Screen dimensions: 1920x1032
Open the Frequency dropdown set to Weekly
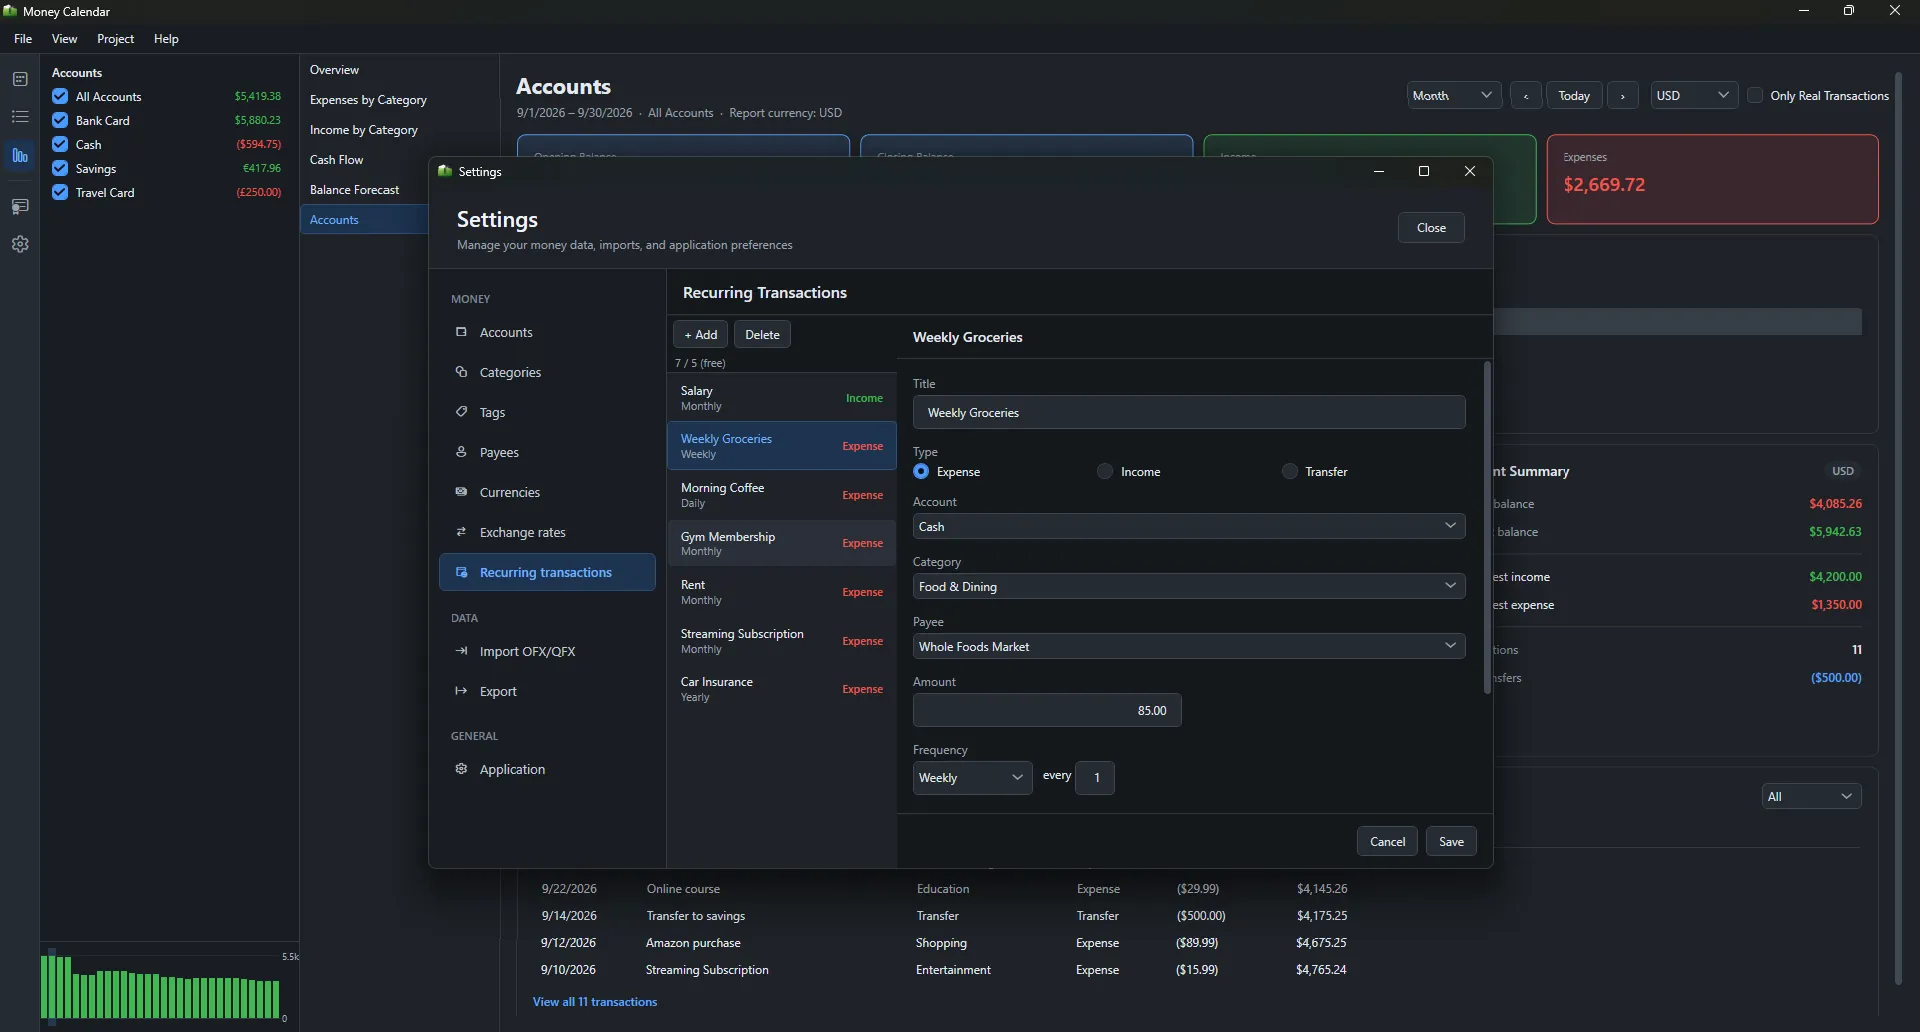pos(972,777)
